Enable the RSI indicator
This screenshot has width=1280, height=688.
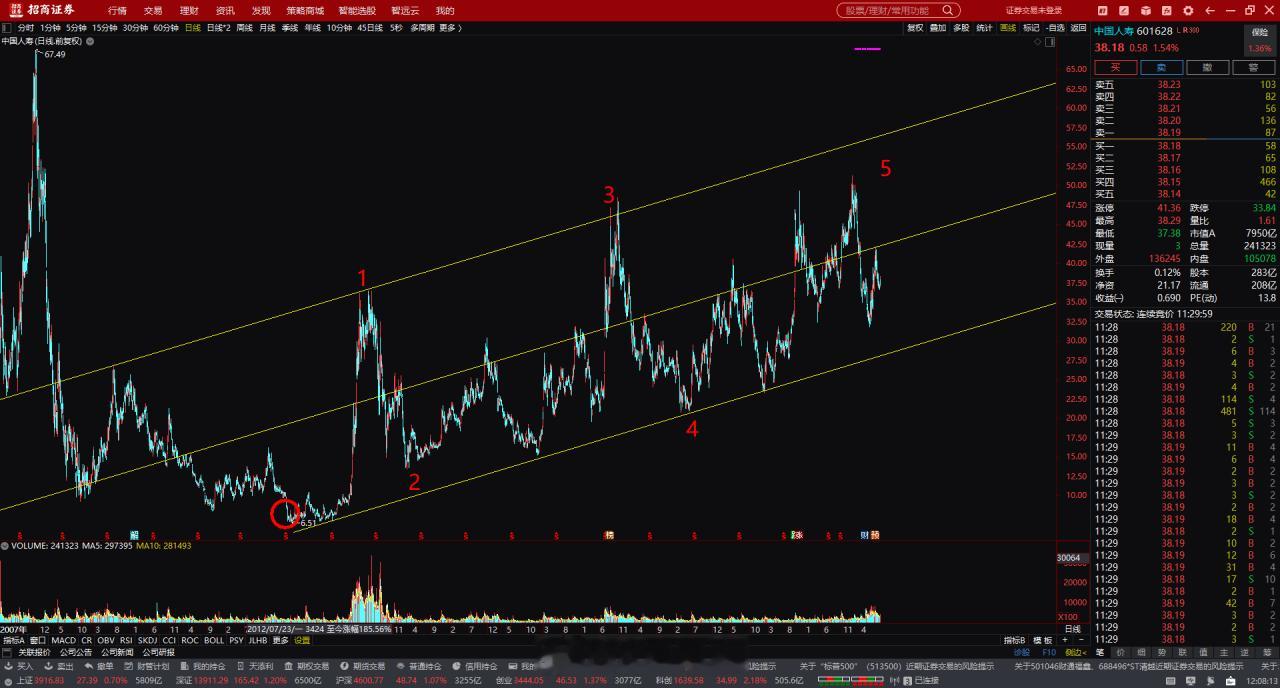click(x=127, y=640)
